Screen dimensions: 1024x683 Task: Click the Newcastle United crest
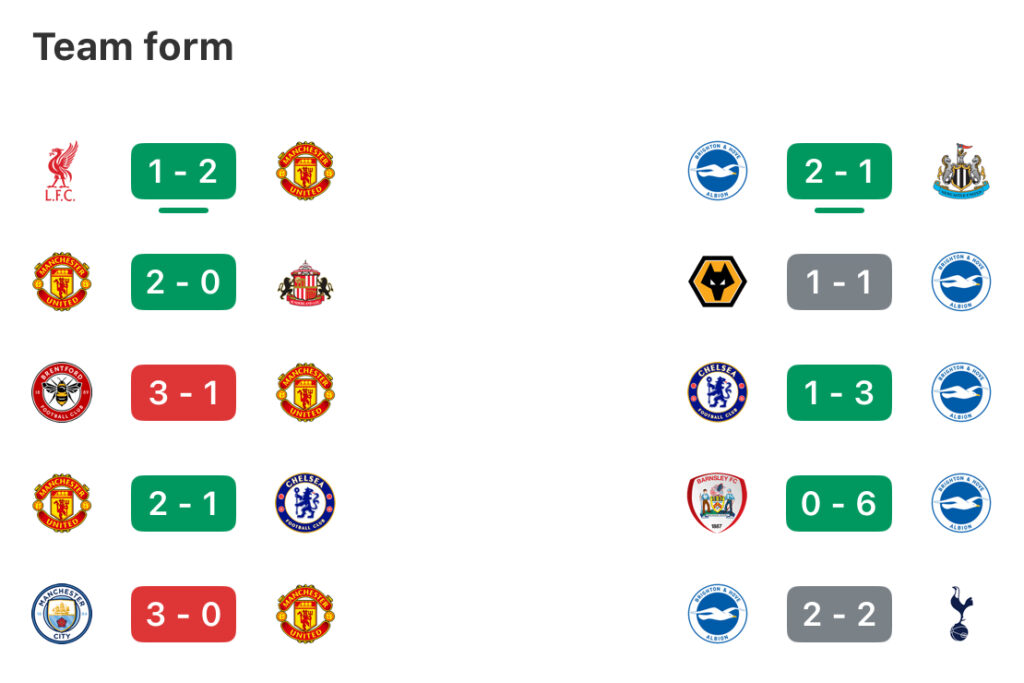click(x=960, y=171)
